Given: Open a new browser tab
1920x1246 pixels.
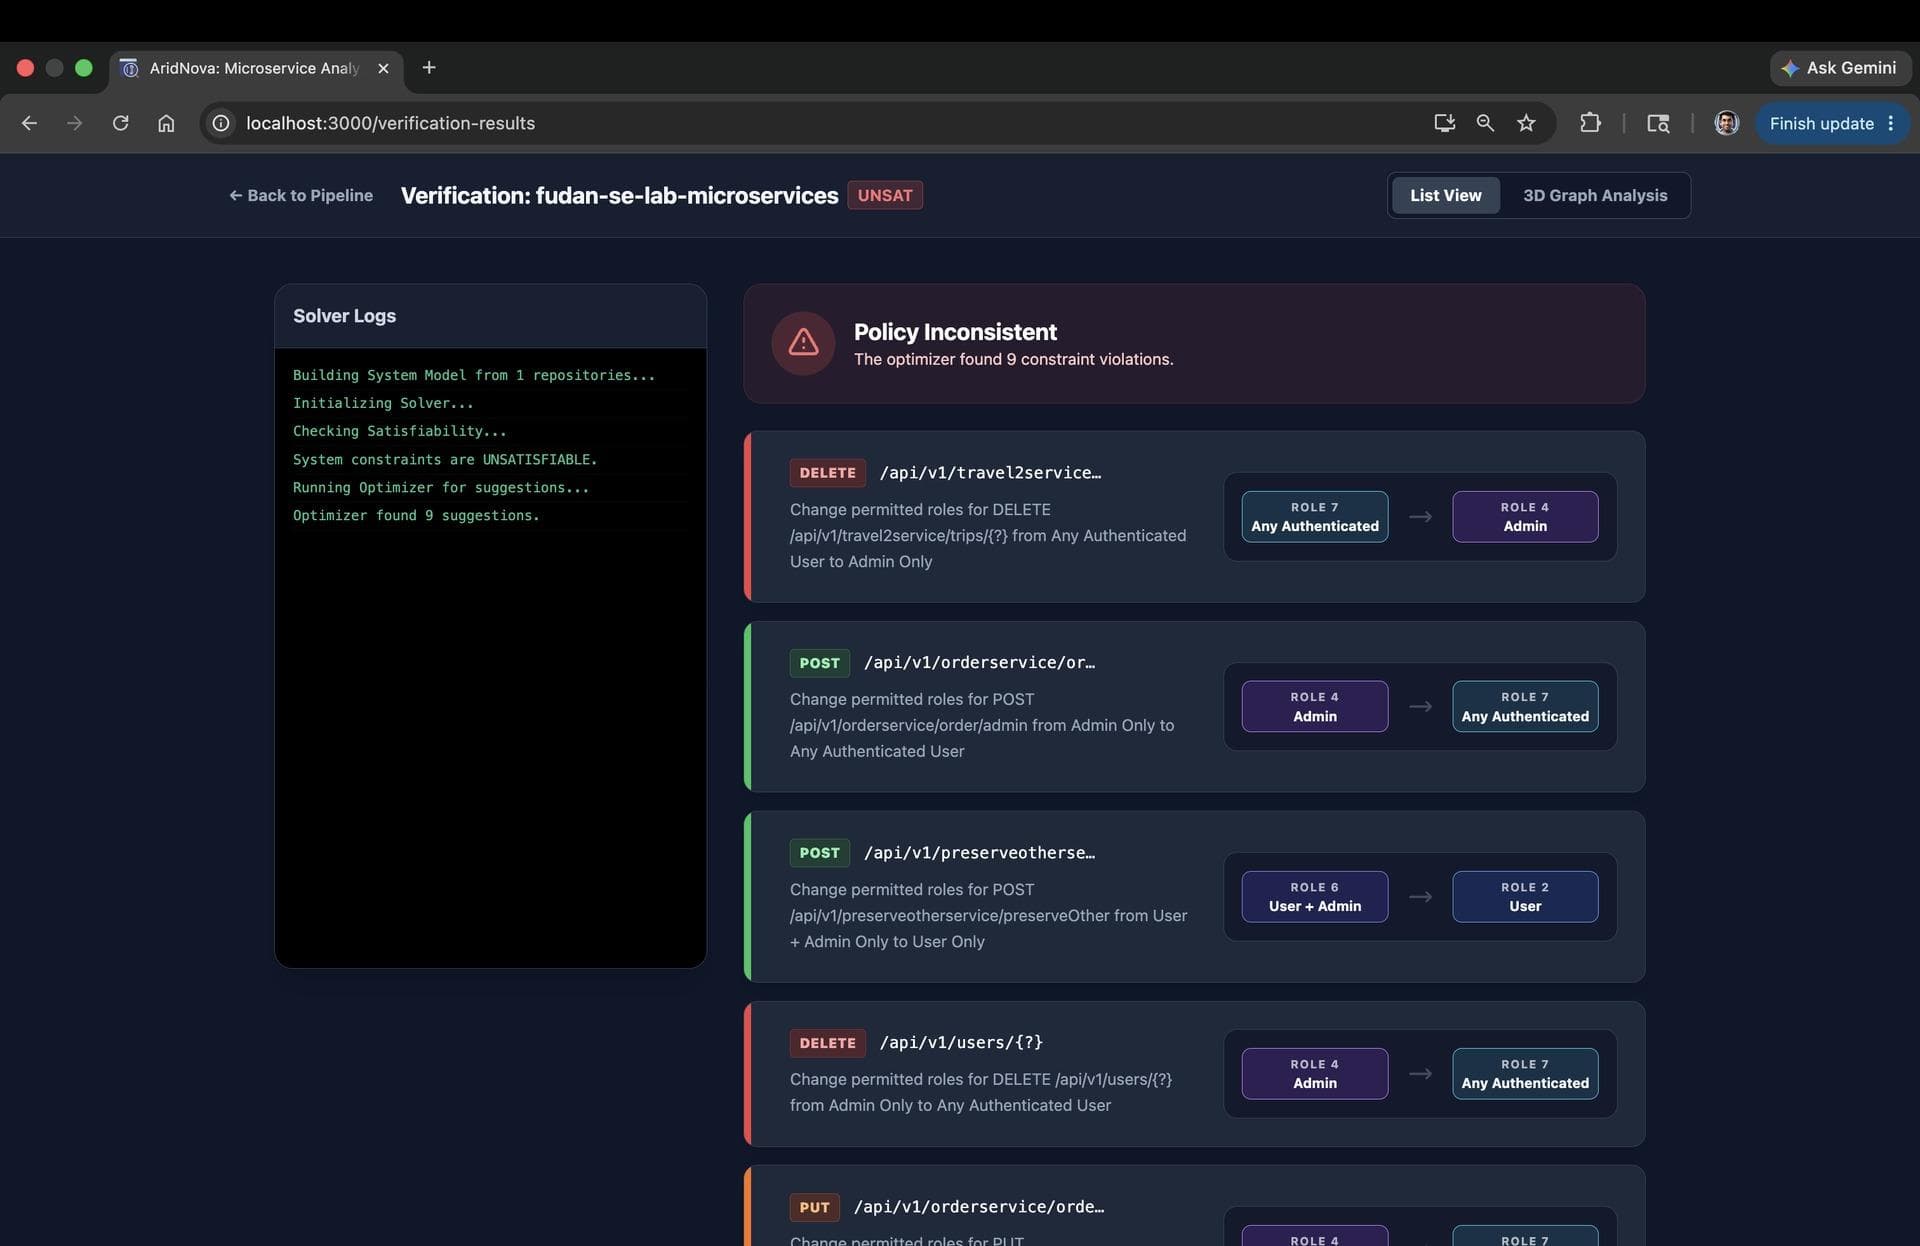Looking at the screenshot, I should click(429, 67).
